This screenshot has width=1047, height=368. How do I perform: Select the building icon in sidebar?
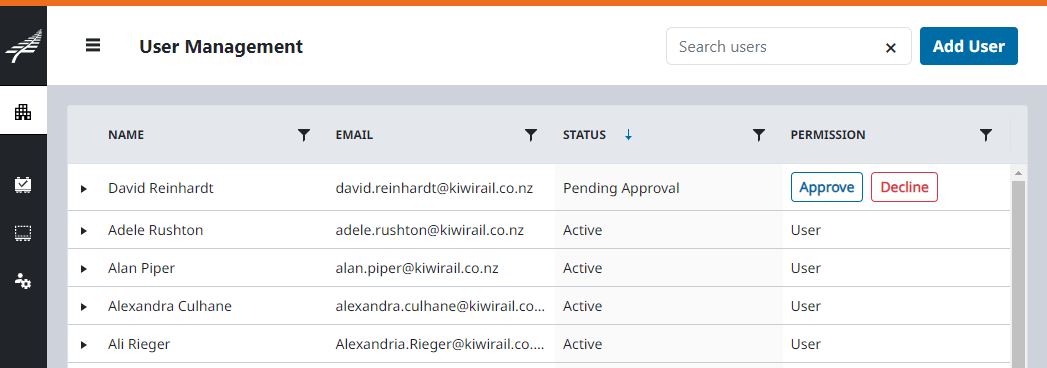(23, 112)
